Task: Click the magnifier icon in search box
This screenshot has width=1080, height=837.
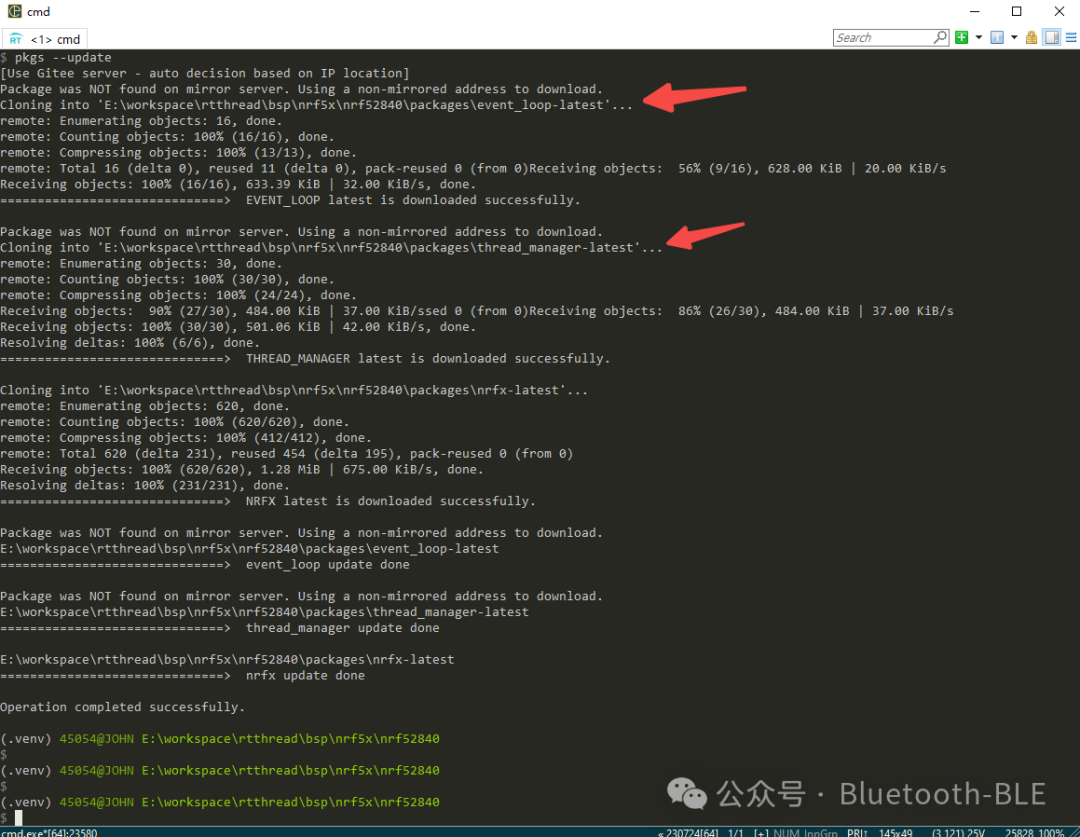Action: 939,37
